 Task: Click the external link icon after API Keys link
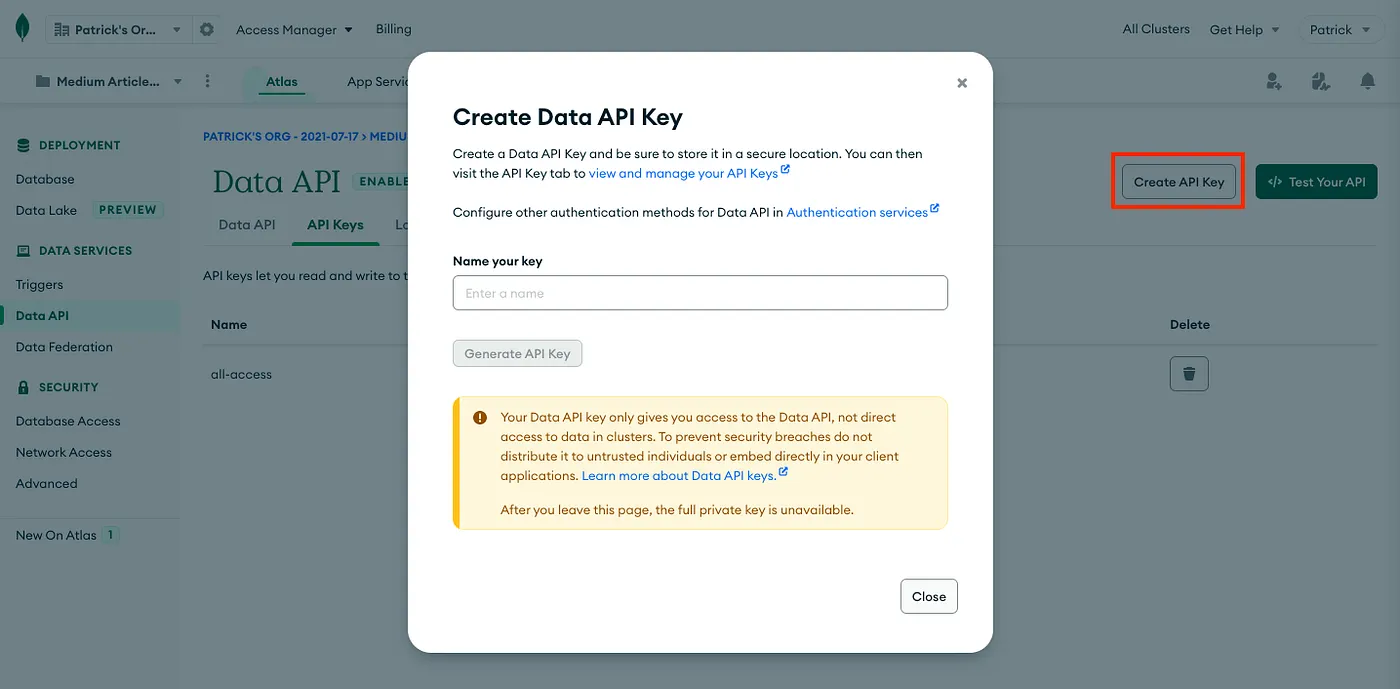coord(786,170)
